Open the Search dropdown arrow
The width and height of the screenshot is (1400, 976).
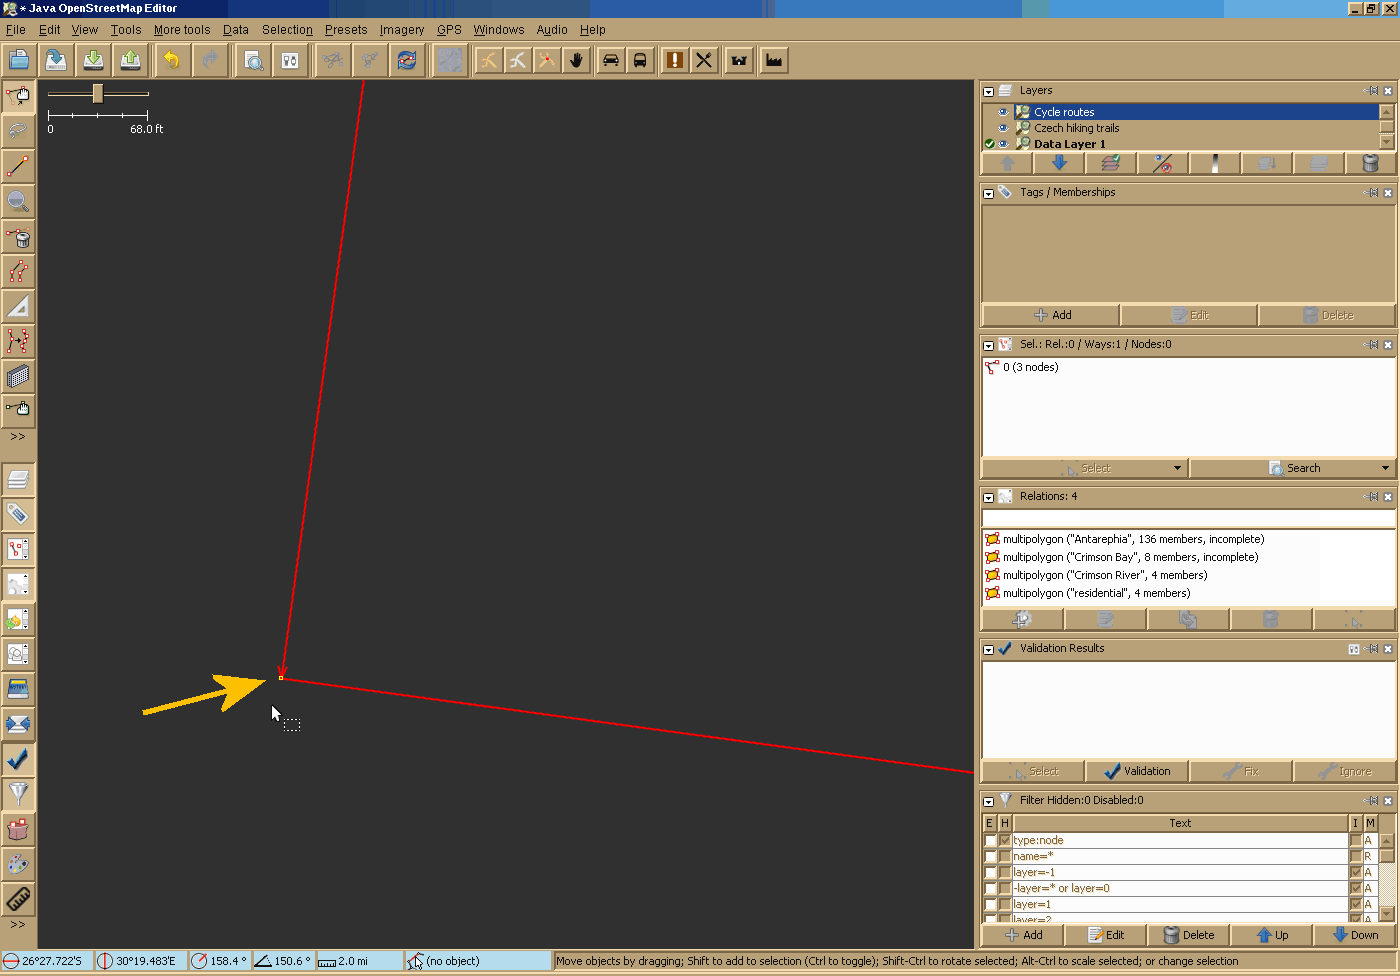(1385, 468)
